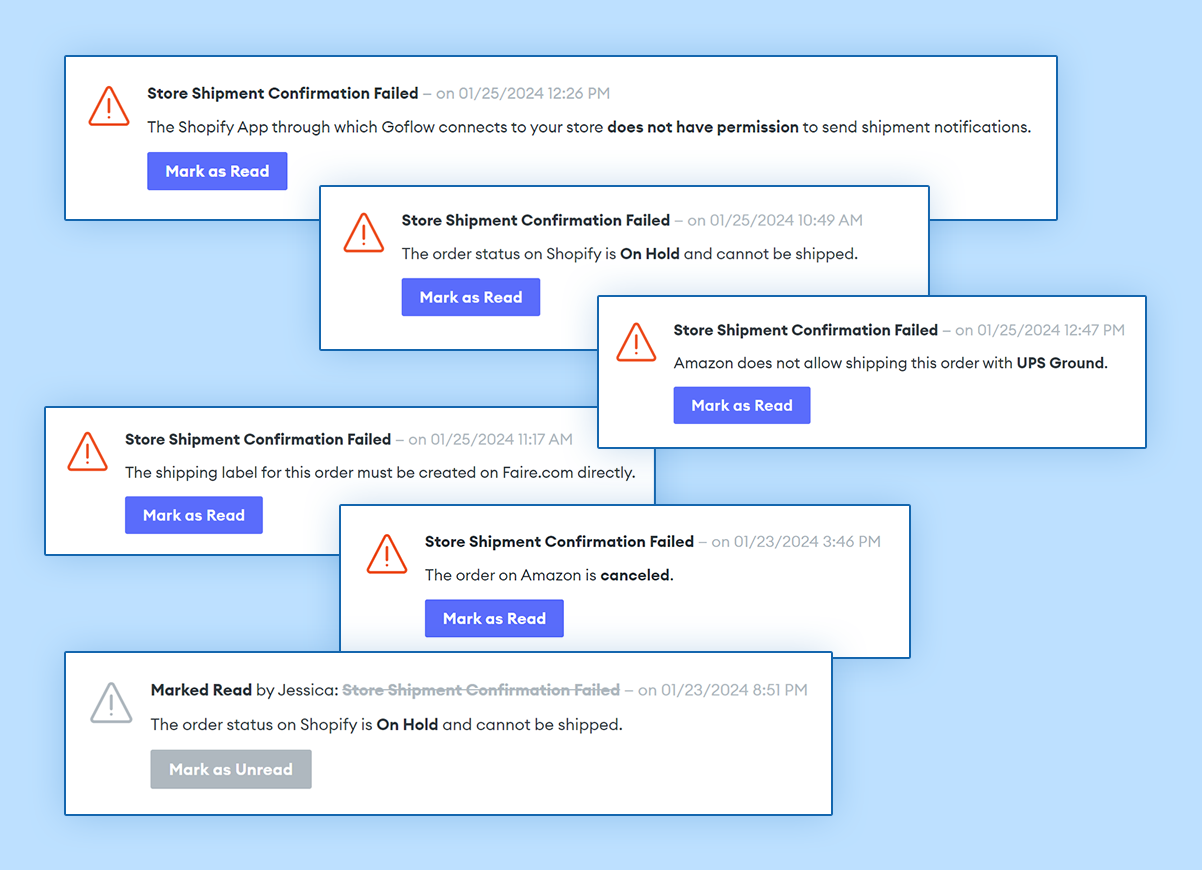Mark the UPS Ground alert as read
This screenshot has height=870, width=1202.
pyautogui.click(x=742, y=405)
